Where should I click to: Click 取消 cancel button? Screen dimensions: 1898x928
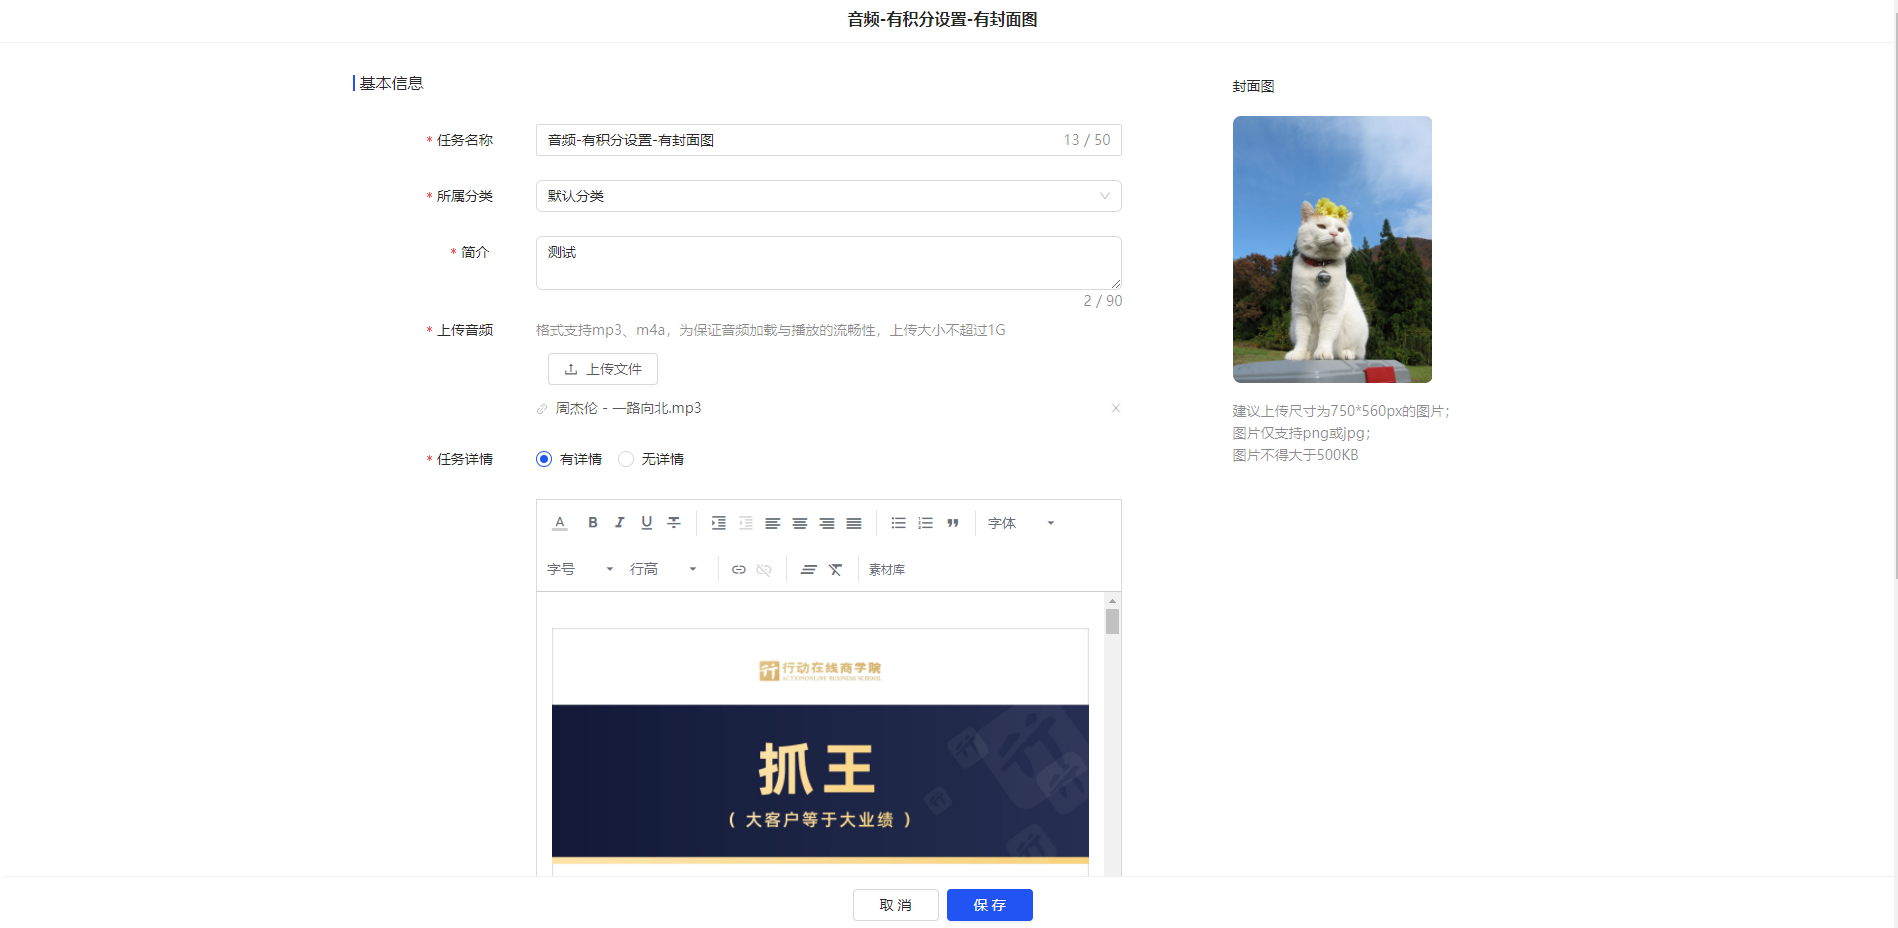point(896,905)
